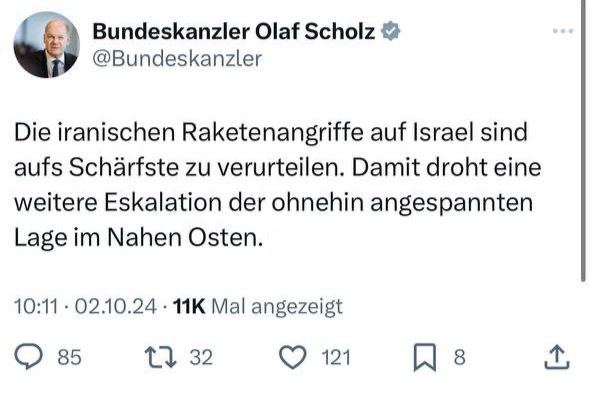The image size is (590, 395).
Task: Open the three-dot more options menu
Action: pyautogui.click(x=563, y=31)
